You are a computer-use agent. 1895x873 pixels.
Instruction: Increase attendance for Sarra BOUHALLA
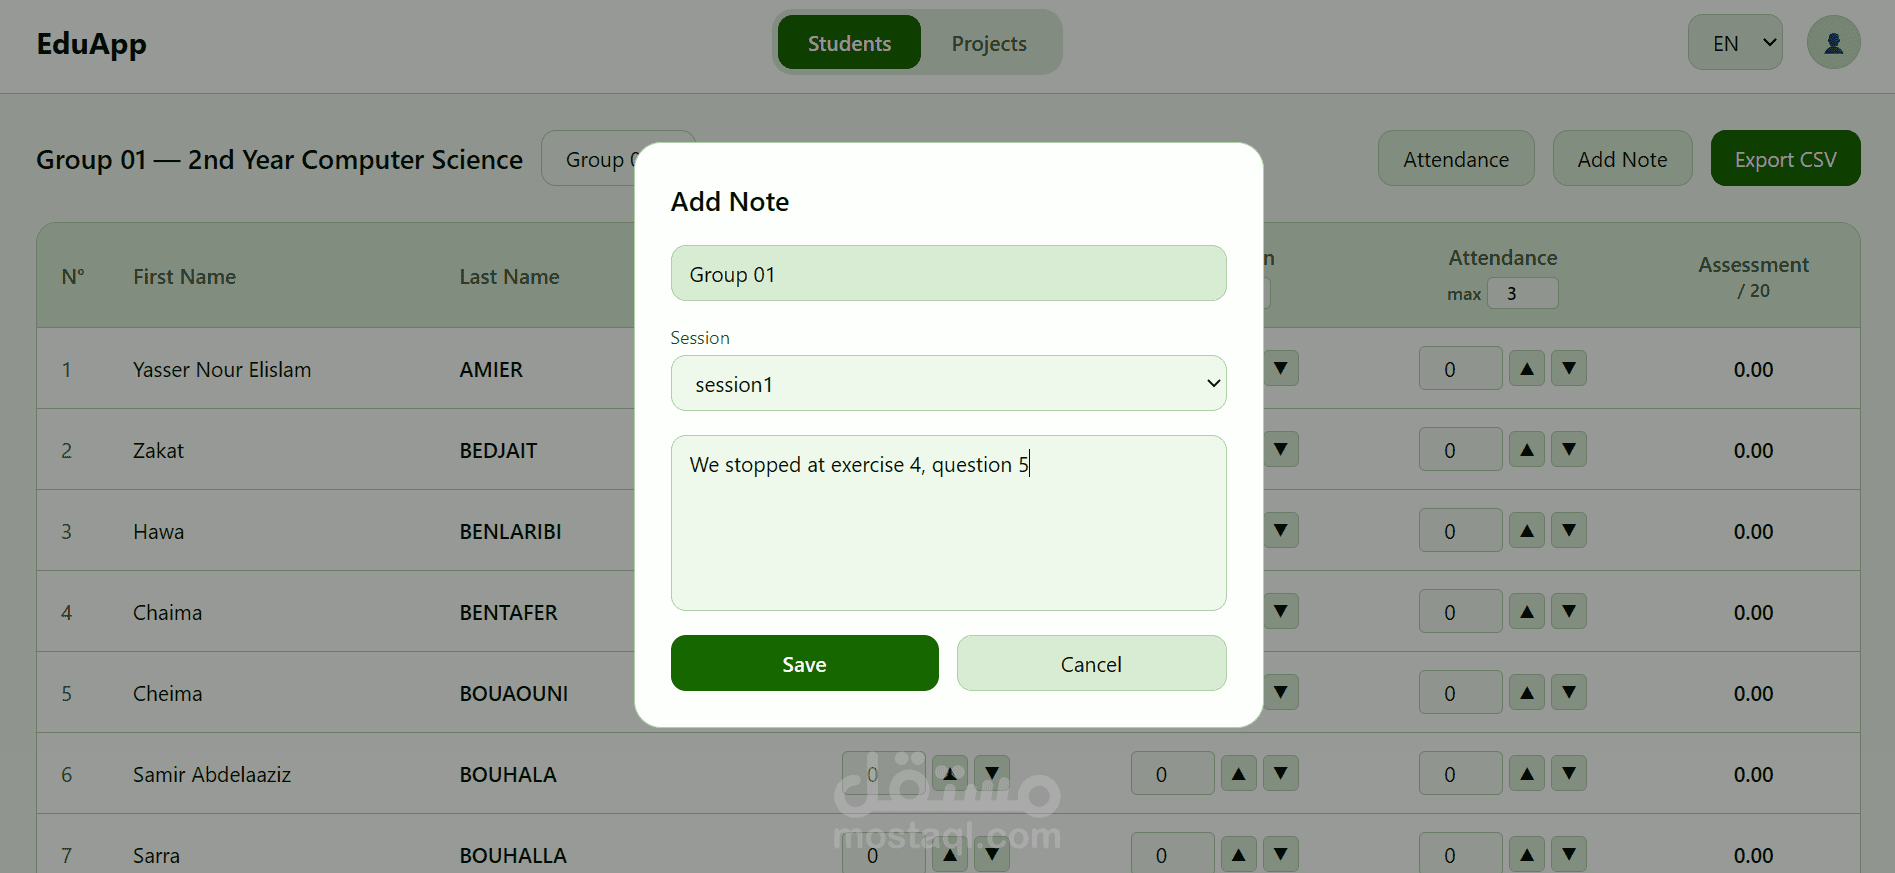pos(1527,855)
